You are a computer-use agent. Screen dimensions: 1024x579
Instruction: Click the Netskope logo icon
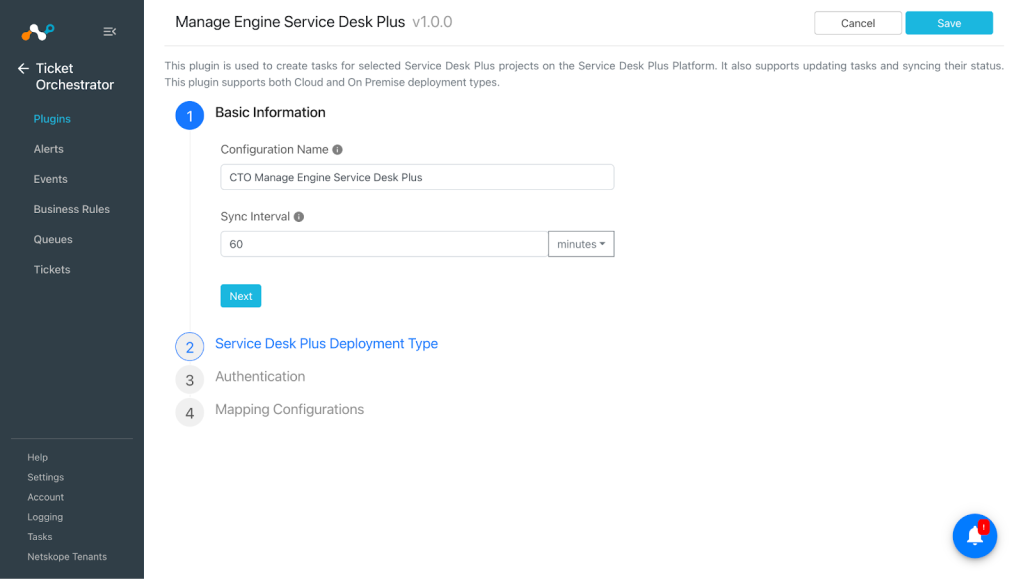(x=38, y=31)
